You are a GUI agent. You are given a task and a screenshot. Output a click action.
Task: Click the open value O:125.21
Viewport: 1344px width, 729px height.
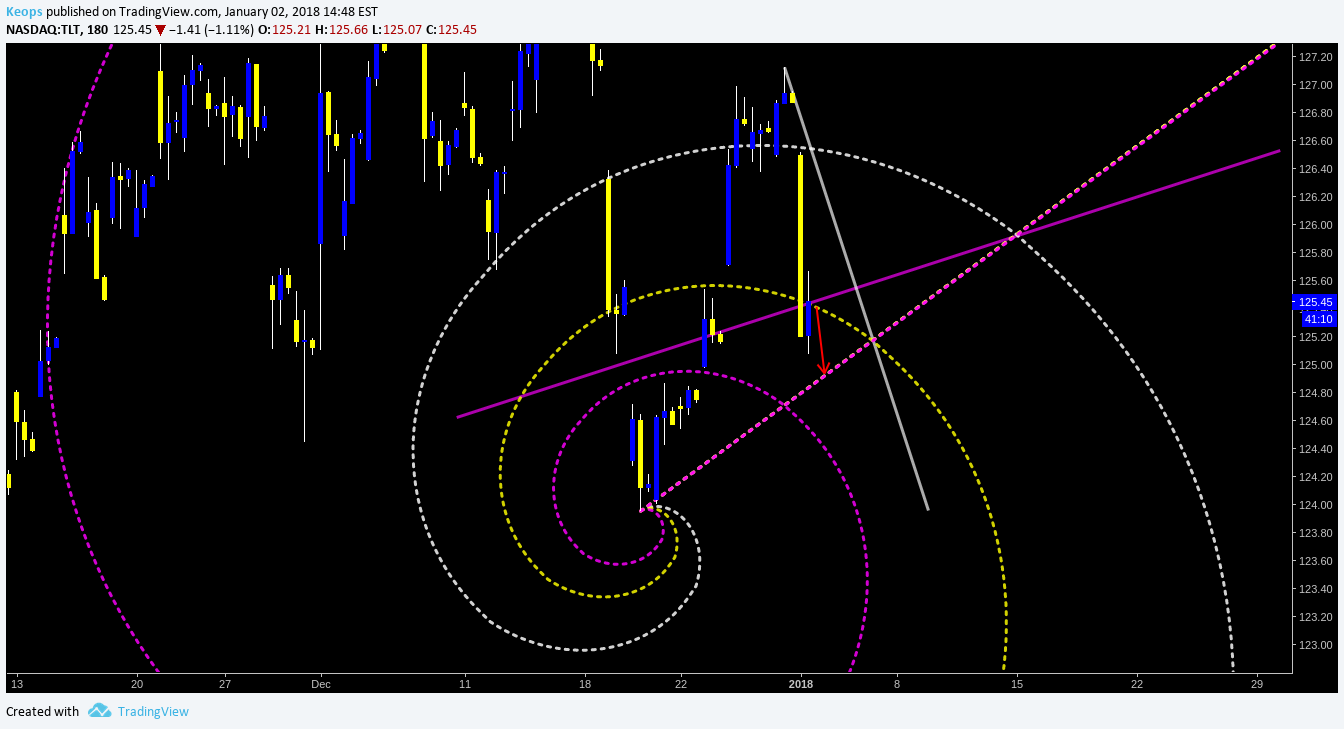284,30
